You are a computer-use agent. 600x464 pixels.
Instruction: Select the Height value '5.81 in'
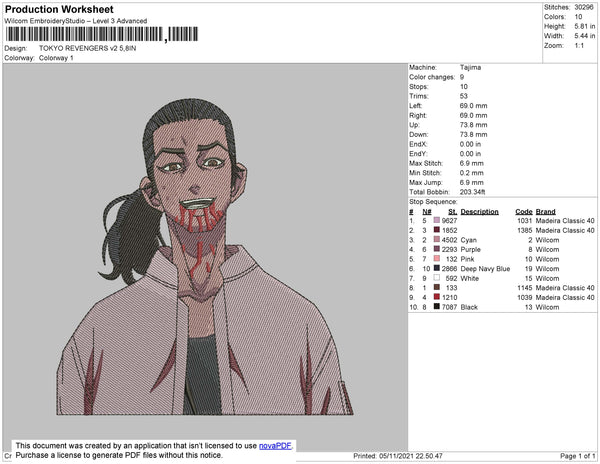tap(585, 26)
